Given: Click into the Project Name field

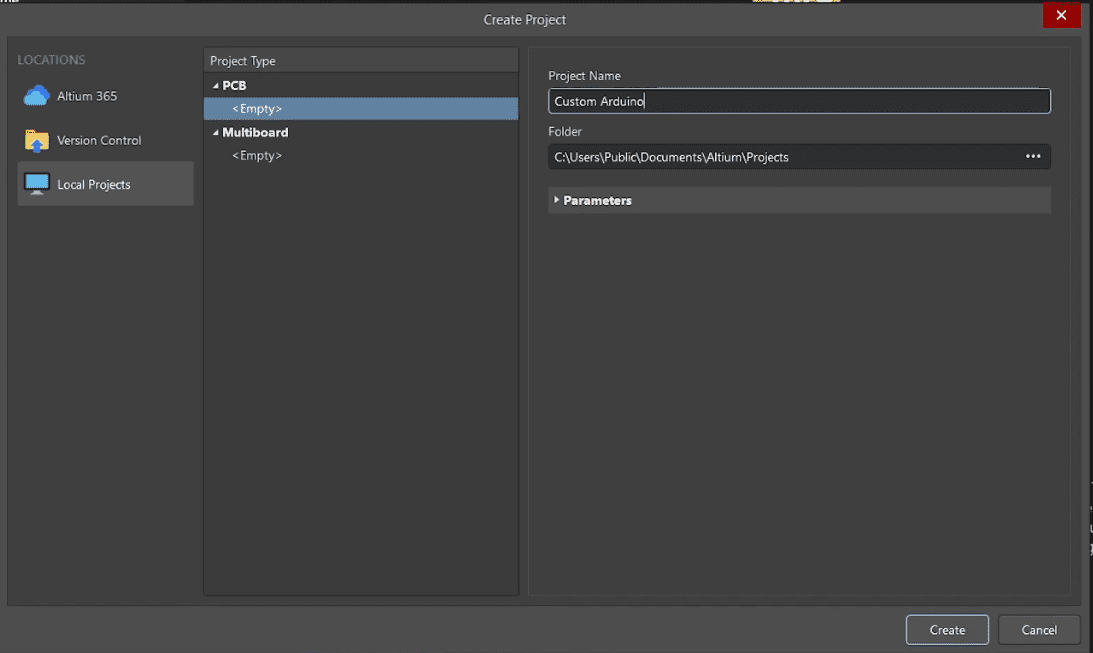Looking at the screenshot, I should 799,102.
